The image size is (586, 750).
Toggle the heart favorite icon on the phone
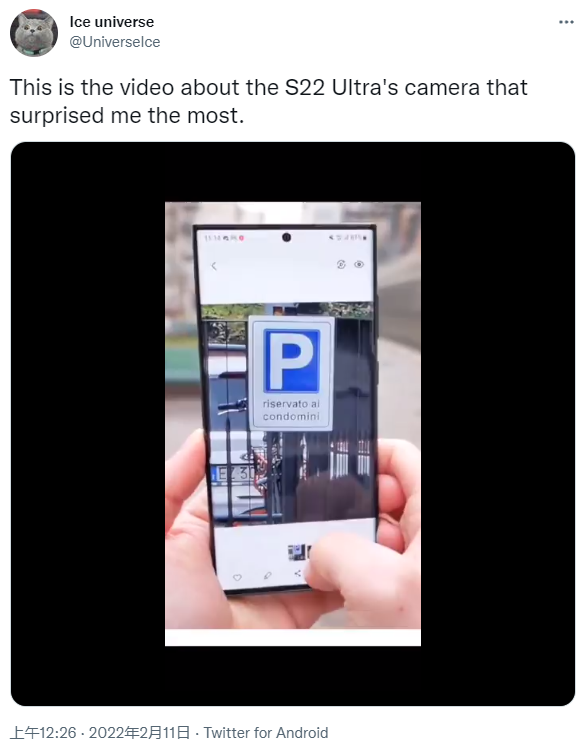click(237, 577)
